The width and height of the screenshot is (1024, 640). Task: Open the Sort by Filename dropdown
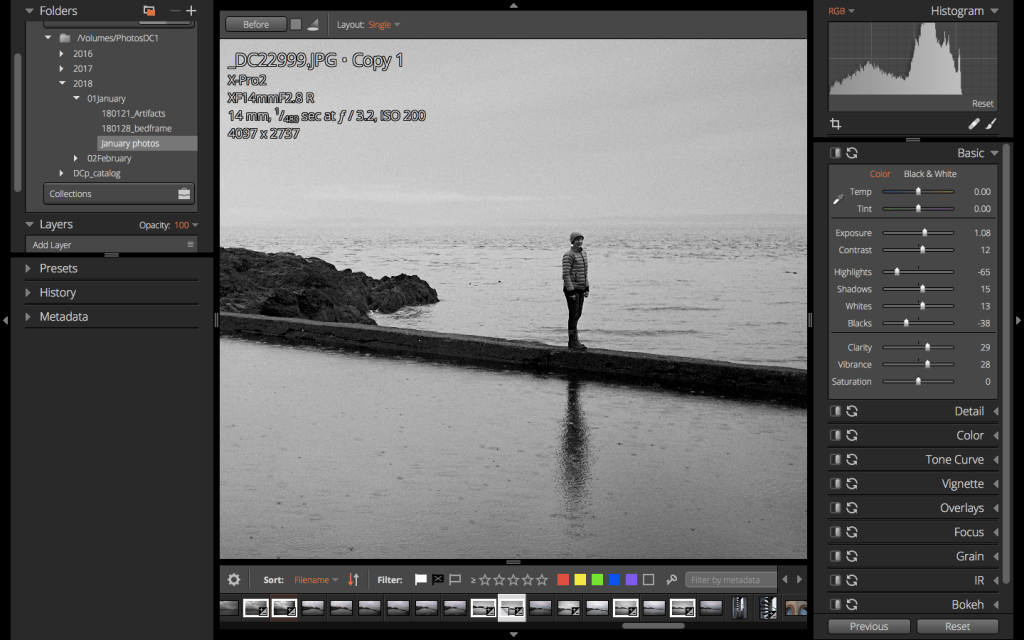(x=316, y=579)
